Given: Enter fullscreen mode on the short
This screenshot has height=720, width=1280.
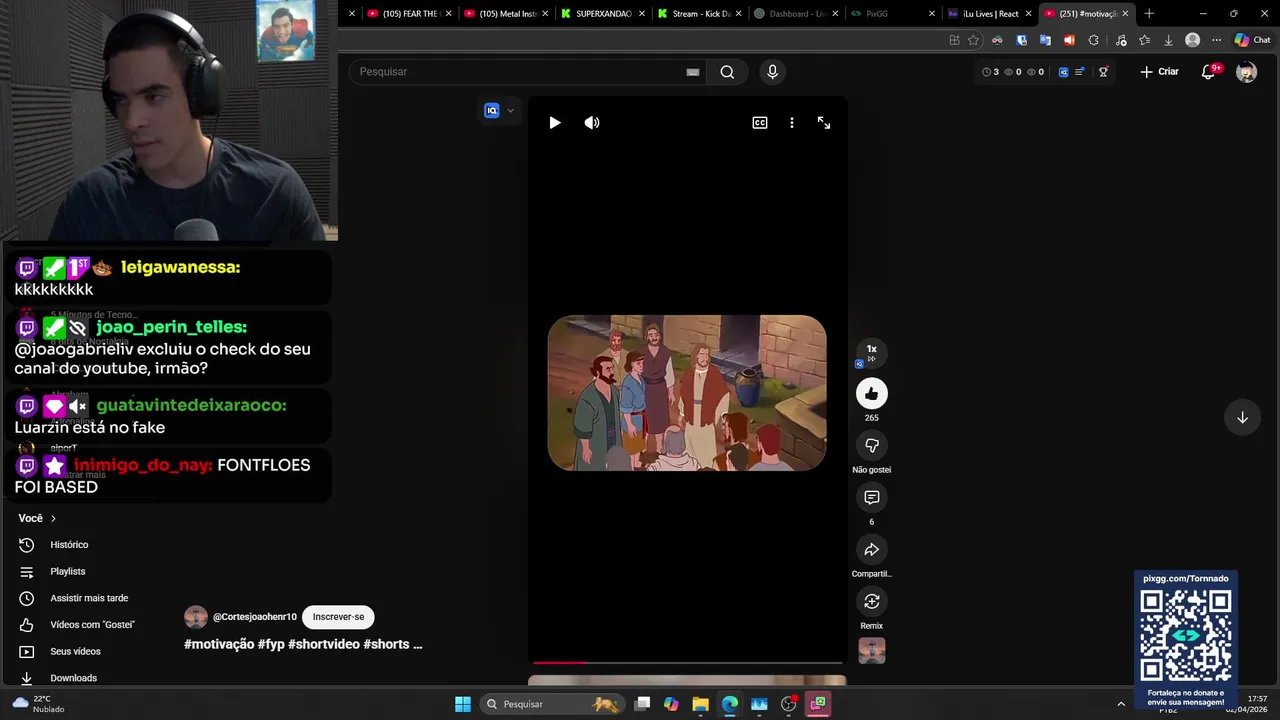Looking at the screenshot, I should point(824,122).
